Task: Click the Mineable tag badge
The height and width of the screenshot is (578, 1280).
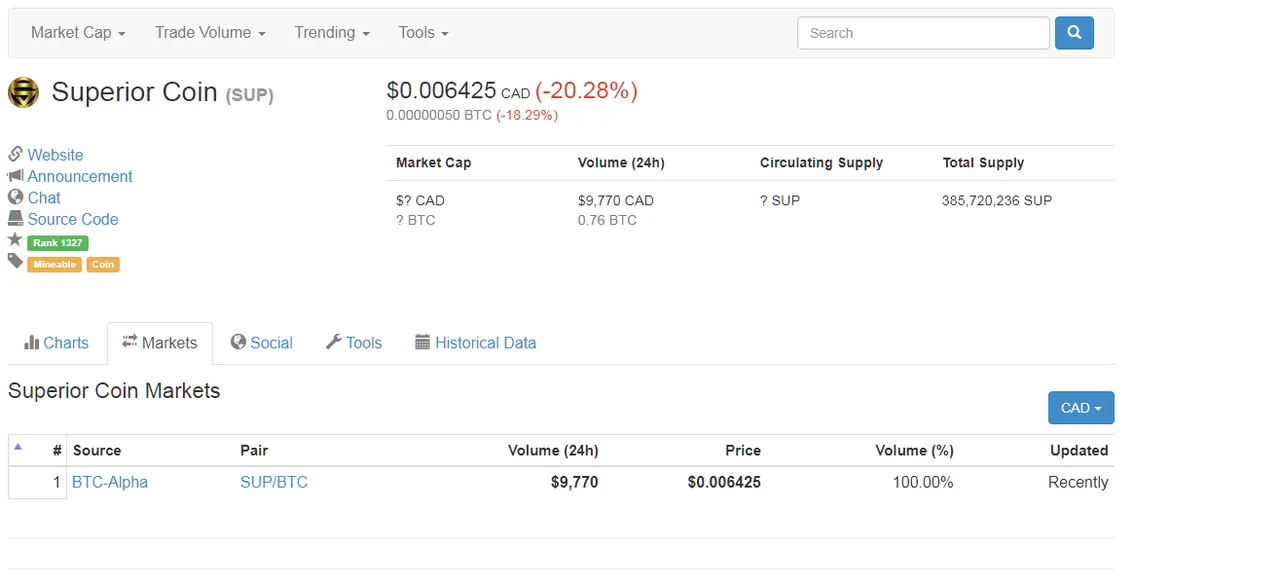Action: coord(55,265)
